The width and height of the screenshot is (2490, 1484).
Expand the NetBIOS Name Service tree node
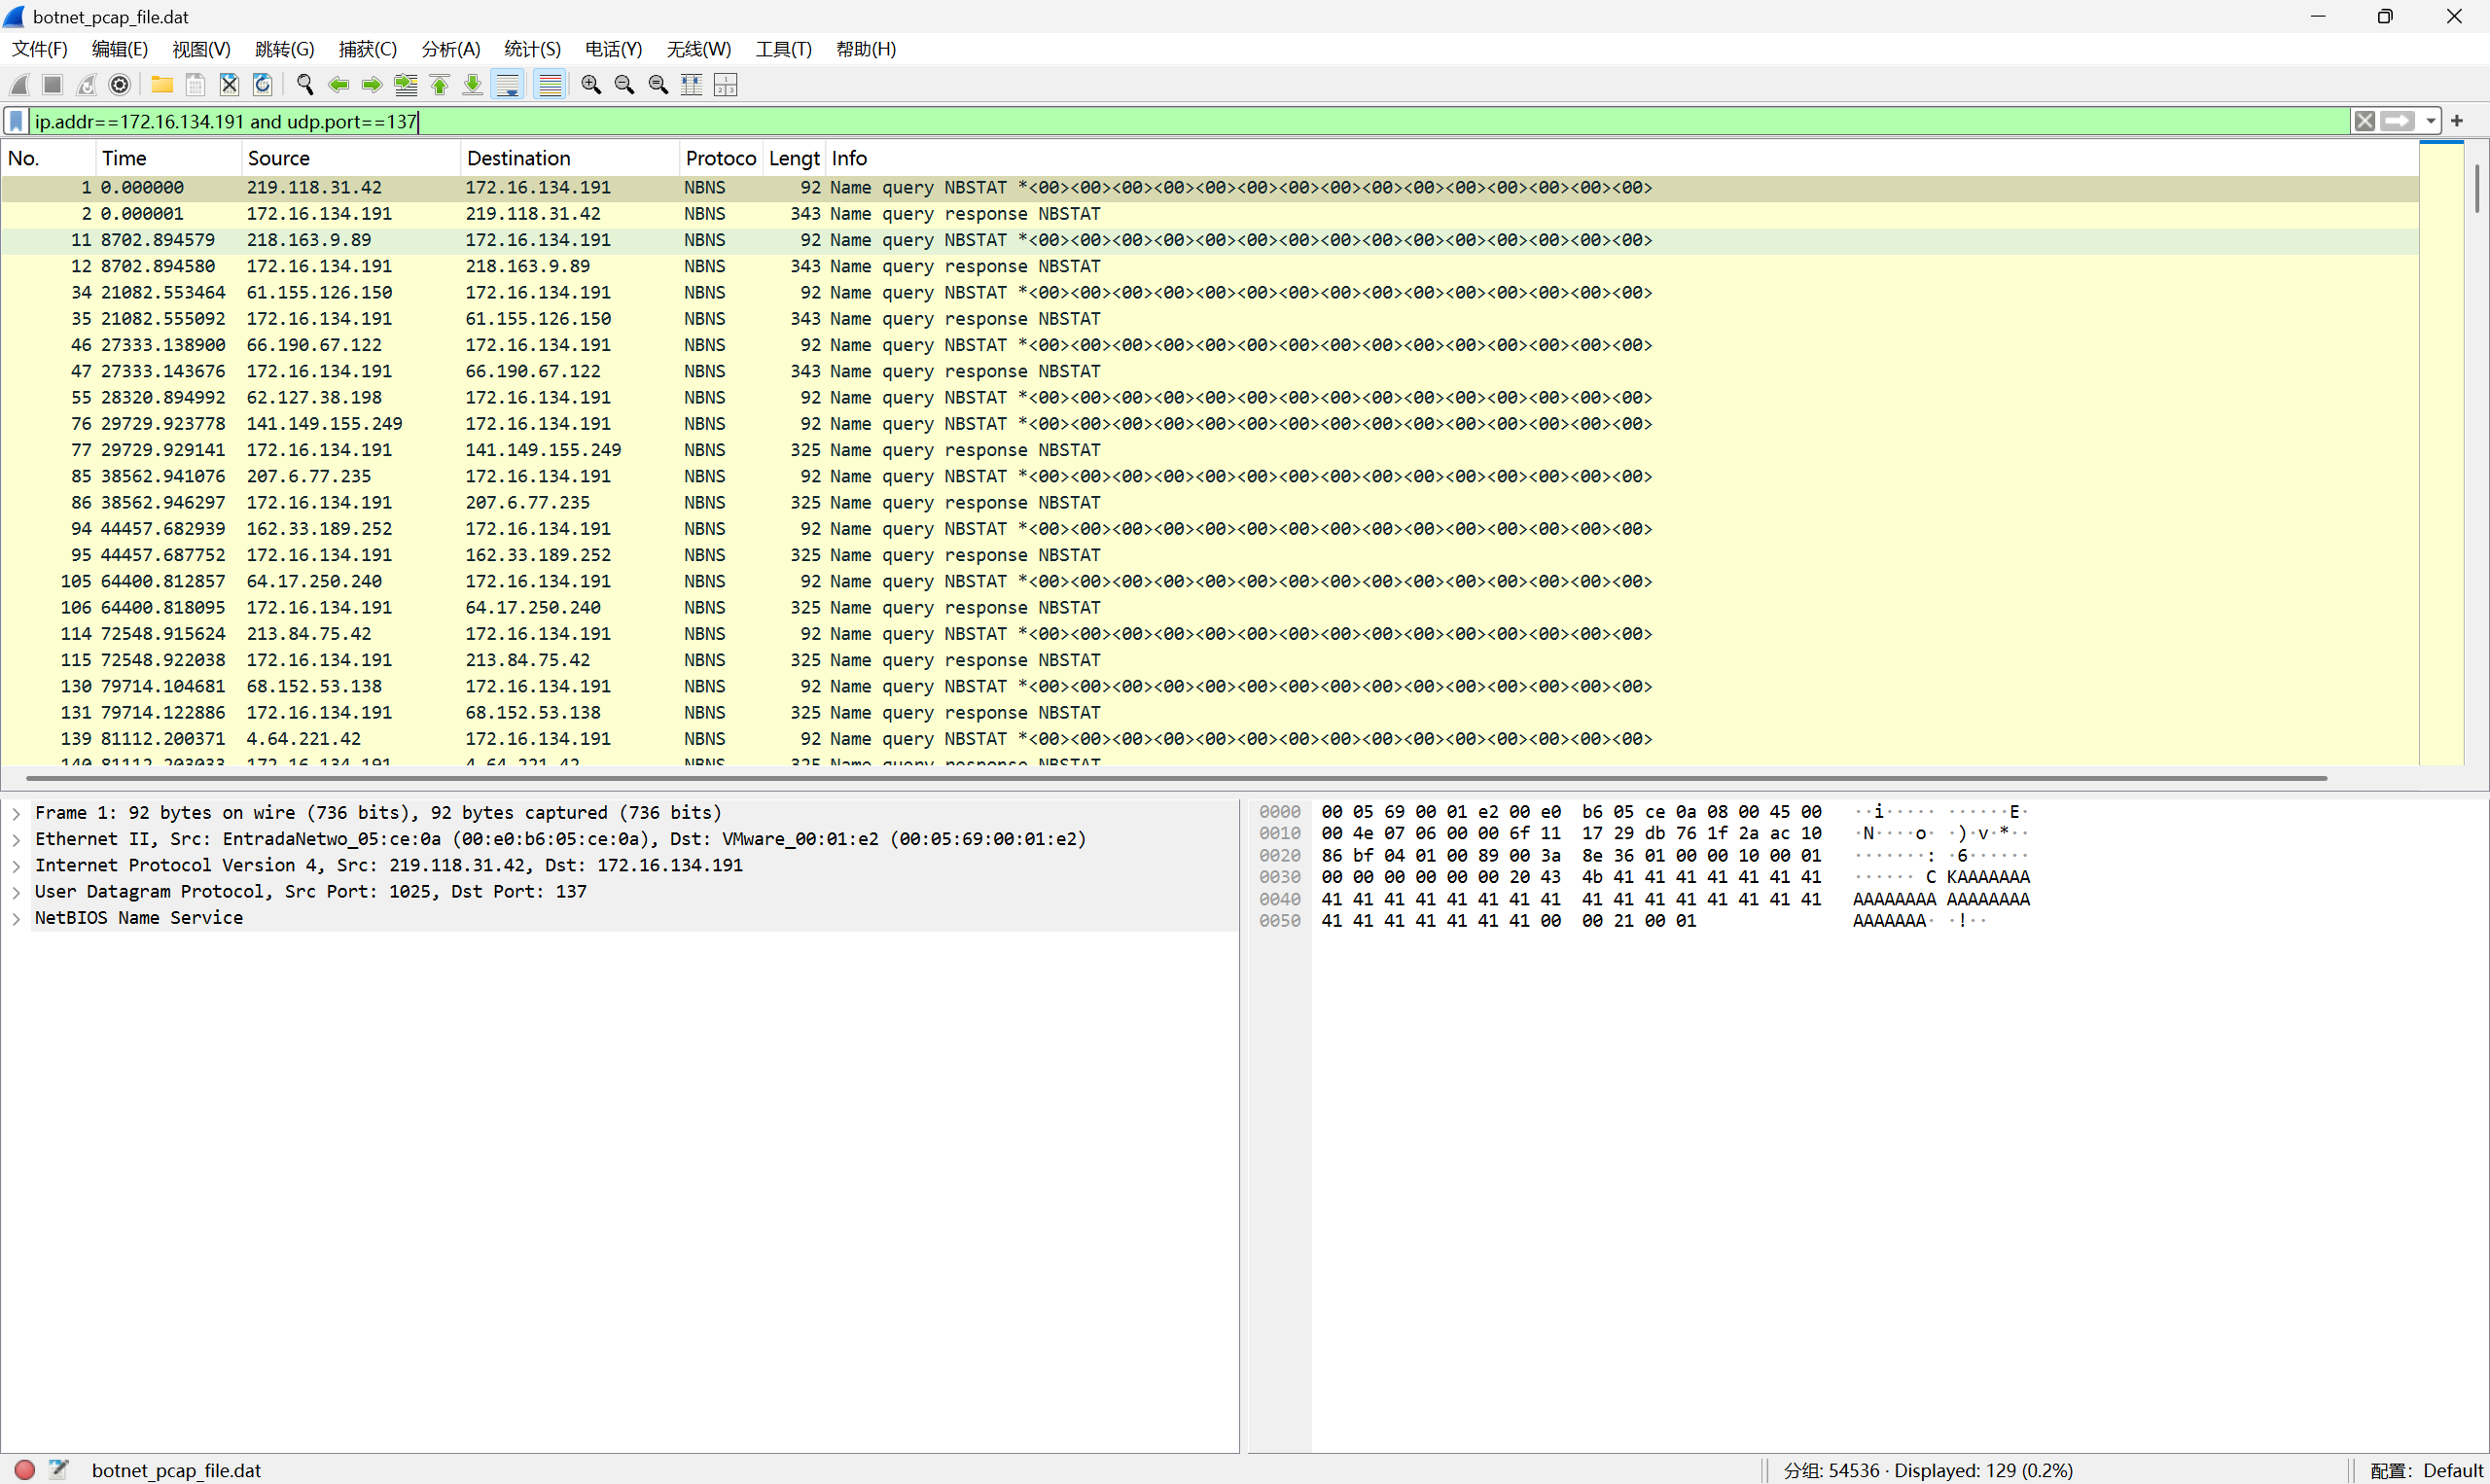tap(16, 918)
